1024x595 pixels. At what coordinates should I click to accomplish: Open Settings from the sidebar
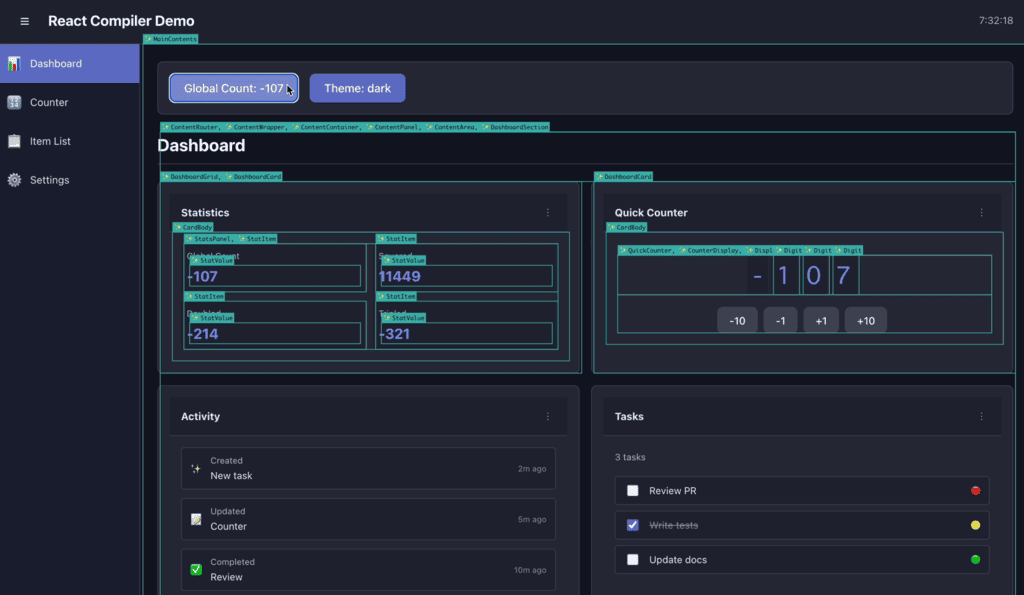[x=49, y=181]
